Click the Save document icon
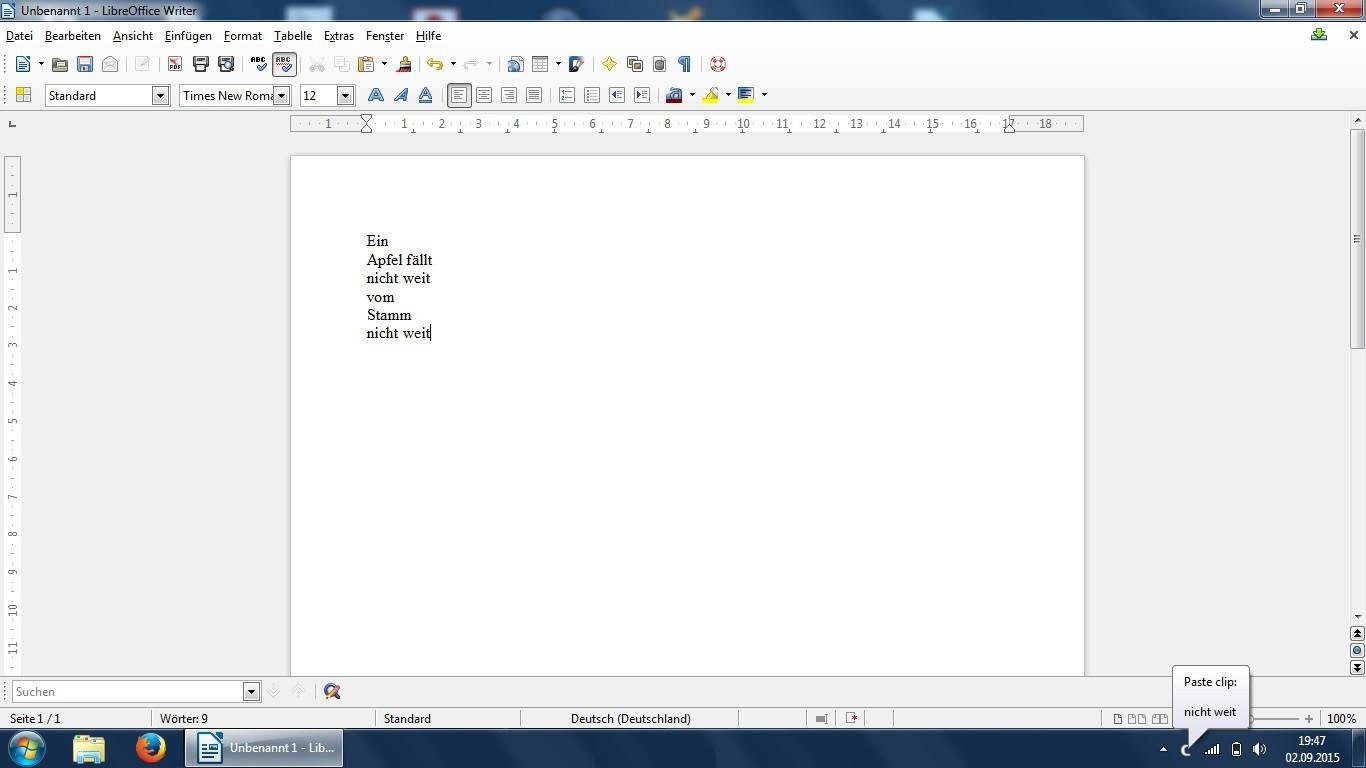The image size is (1366, 768). coord(85,64)
